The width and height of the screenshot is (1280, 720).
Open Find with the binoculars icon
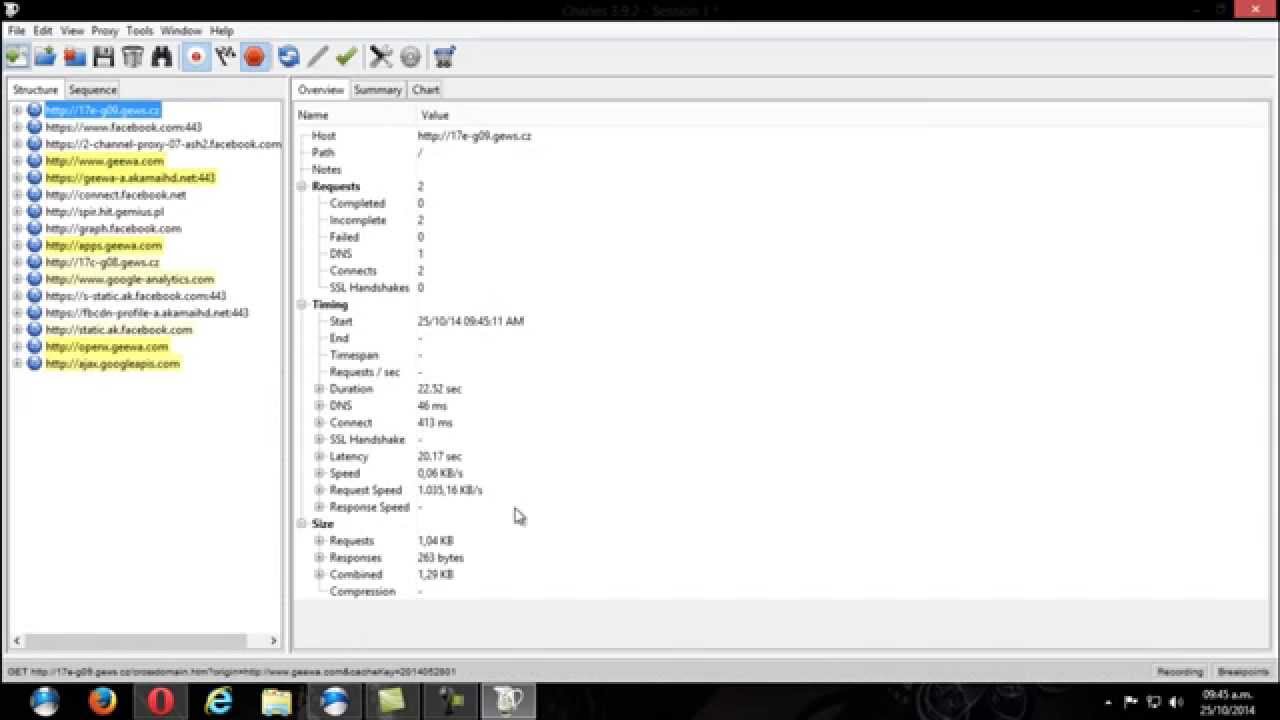(162, 57)
